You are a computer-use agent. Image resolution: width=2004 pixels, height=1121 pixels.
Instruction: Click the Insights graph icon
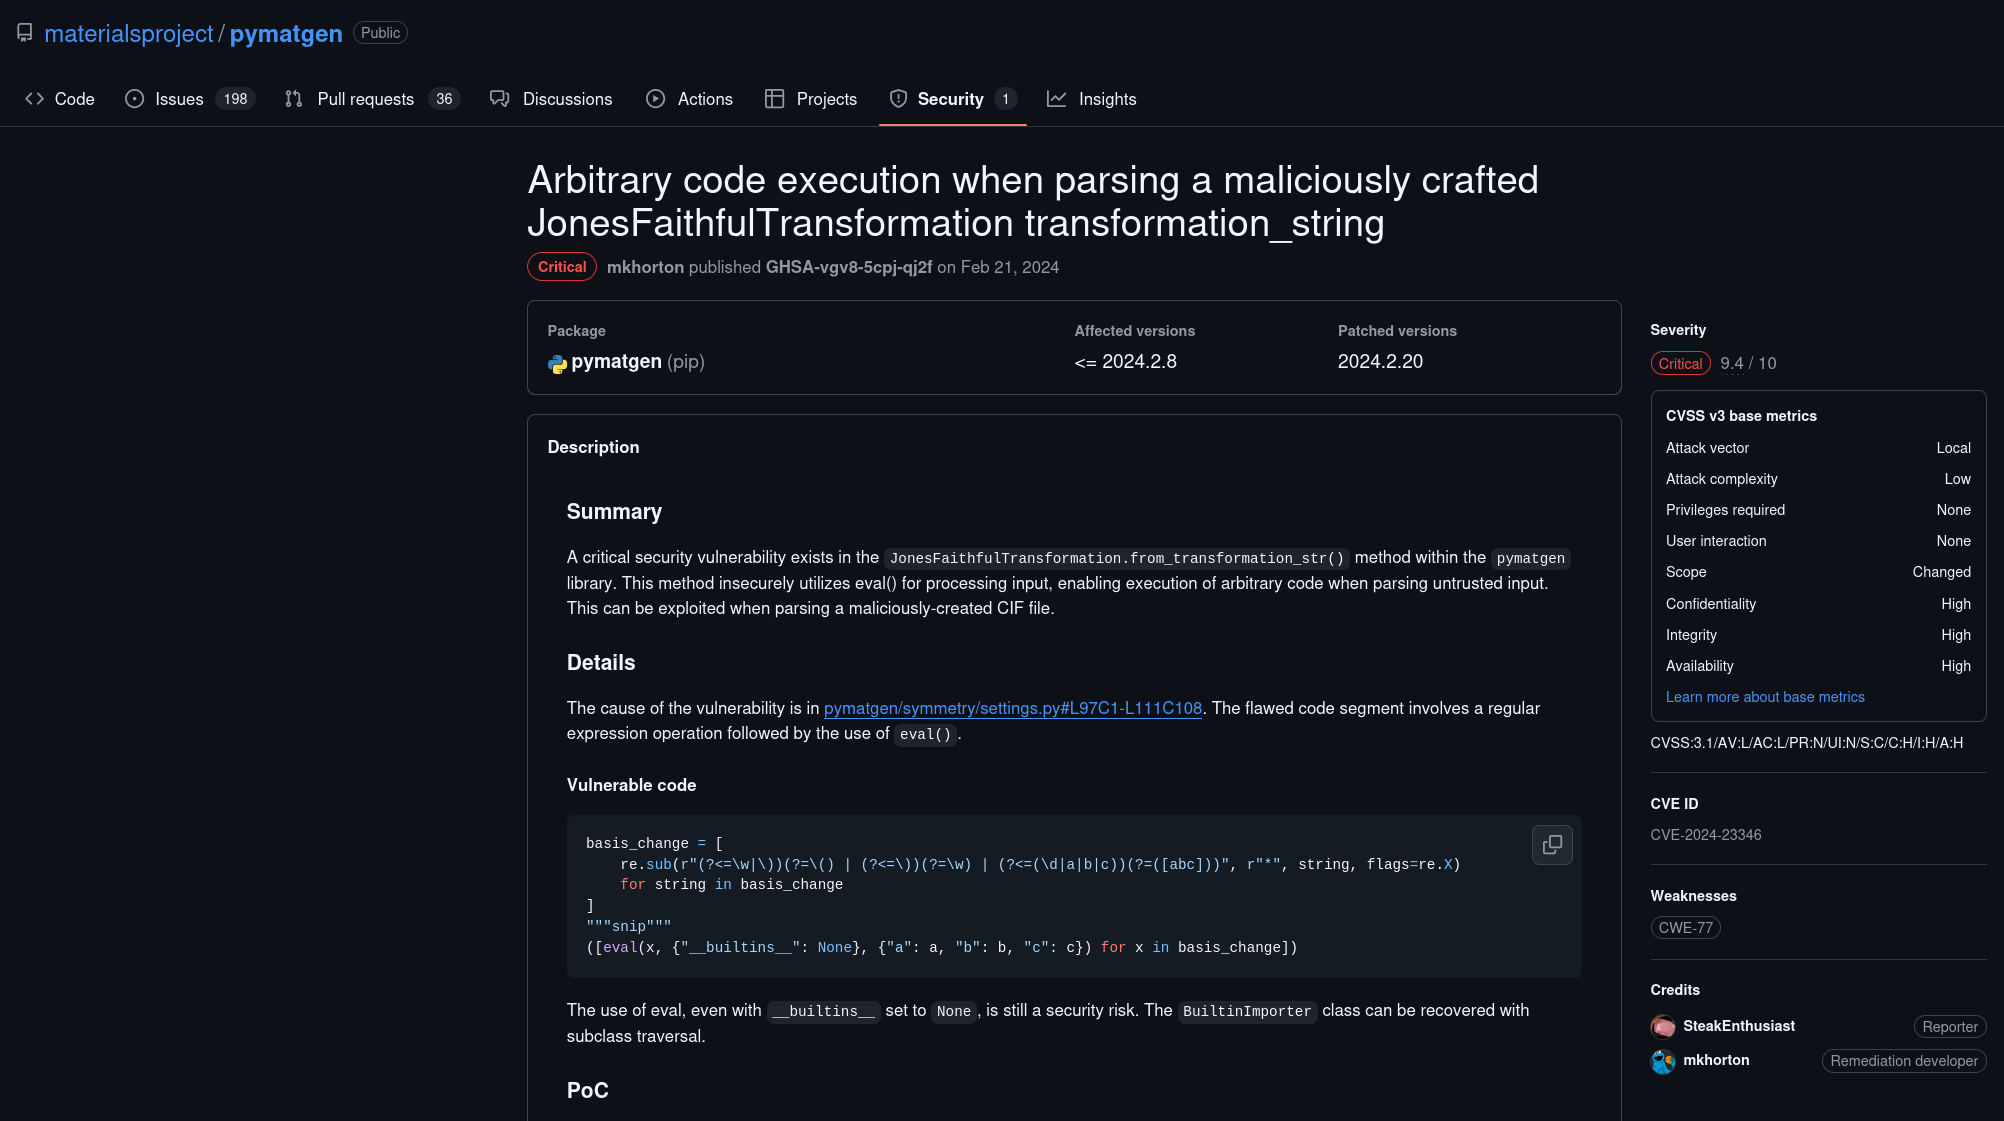click(1056, 99)
